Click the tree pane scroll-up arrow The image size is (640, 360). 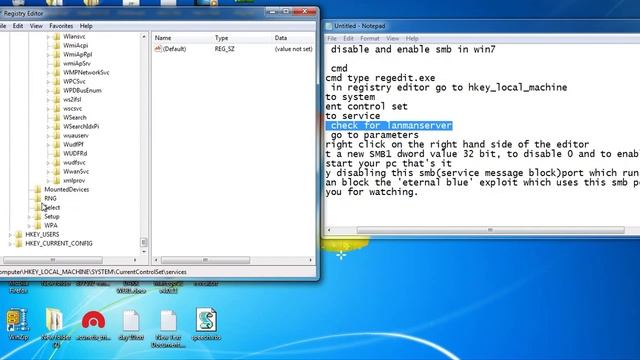point(144,37)
